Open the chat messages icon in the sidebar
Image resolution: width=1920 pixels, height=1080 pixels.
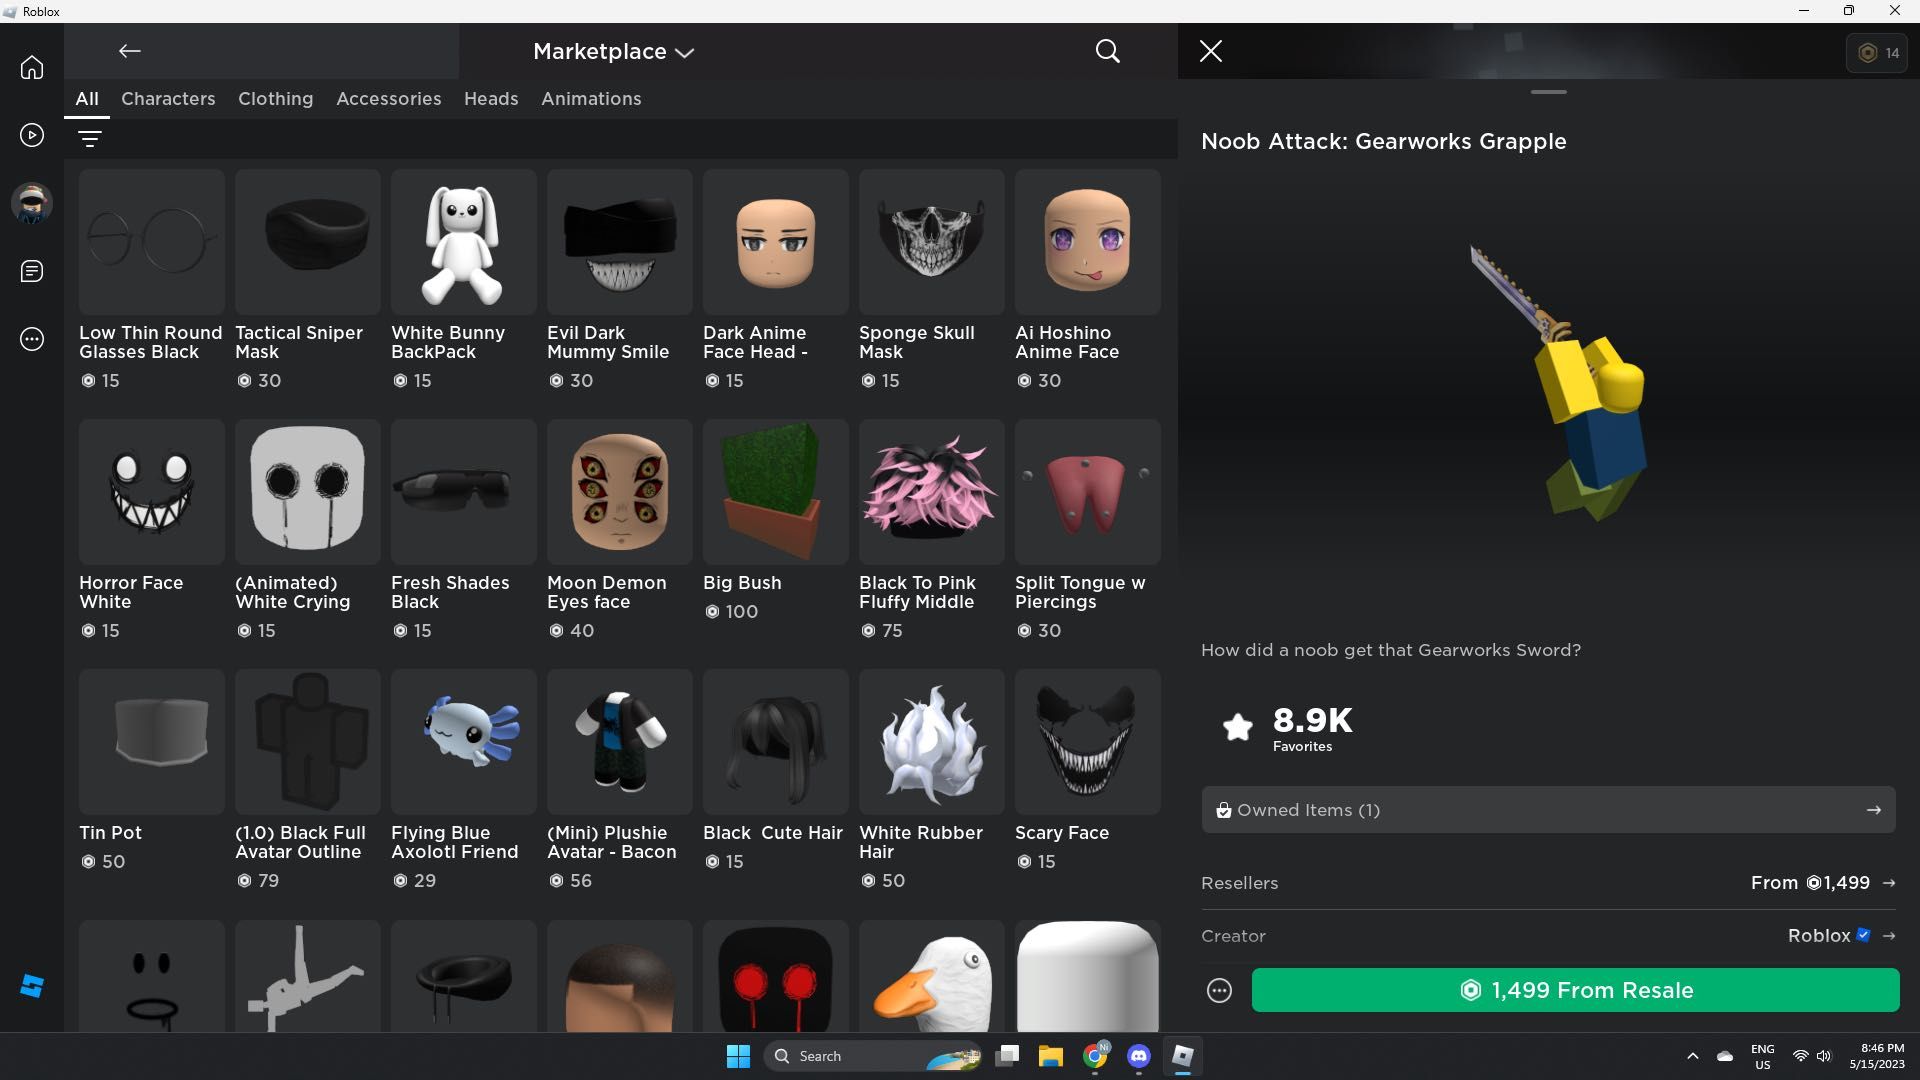[x=32, y=271]
